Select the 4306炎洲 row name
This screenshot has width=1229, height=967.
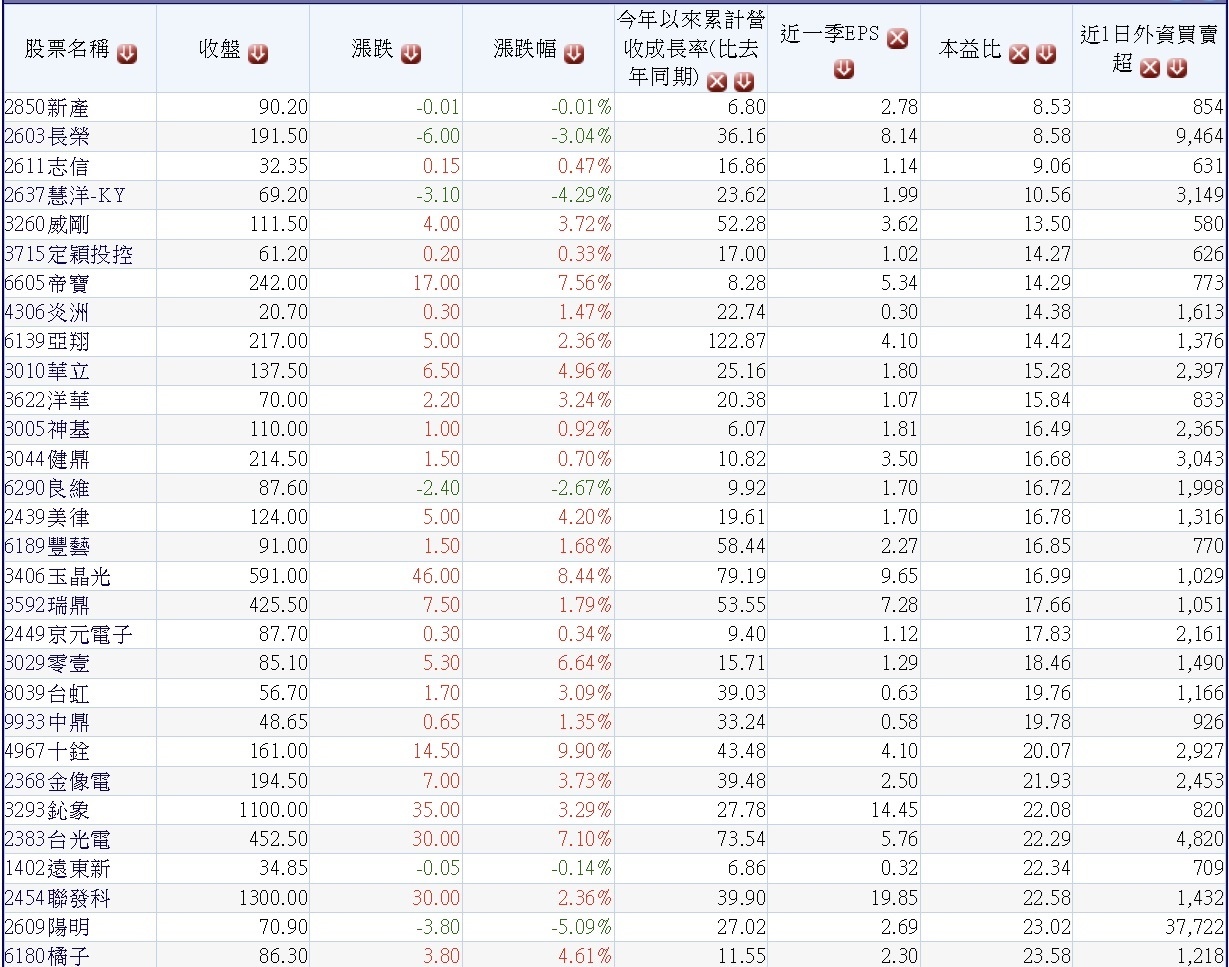(x=46, y=313)
